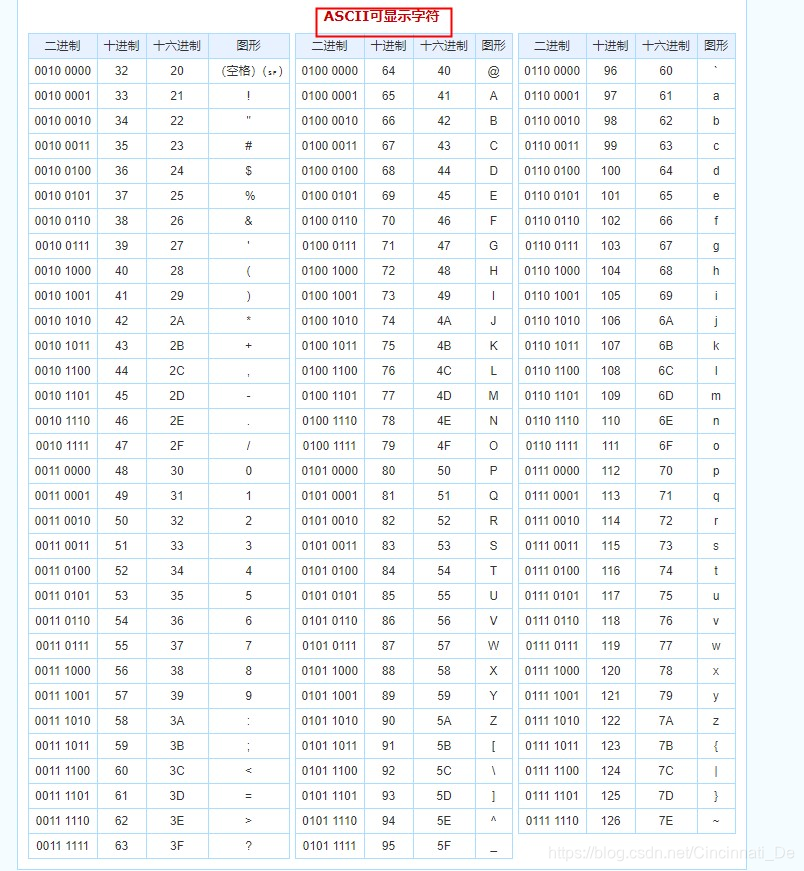Select the '%' glyph cell
The height and width of the screenshot is (871, 804).
pos(249,196)
